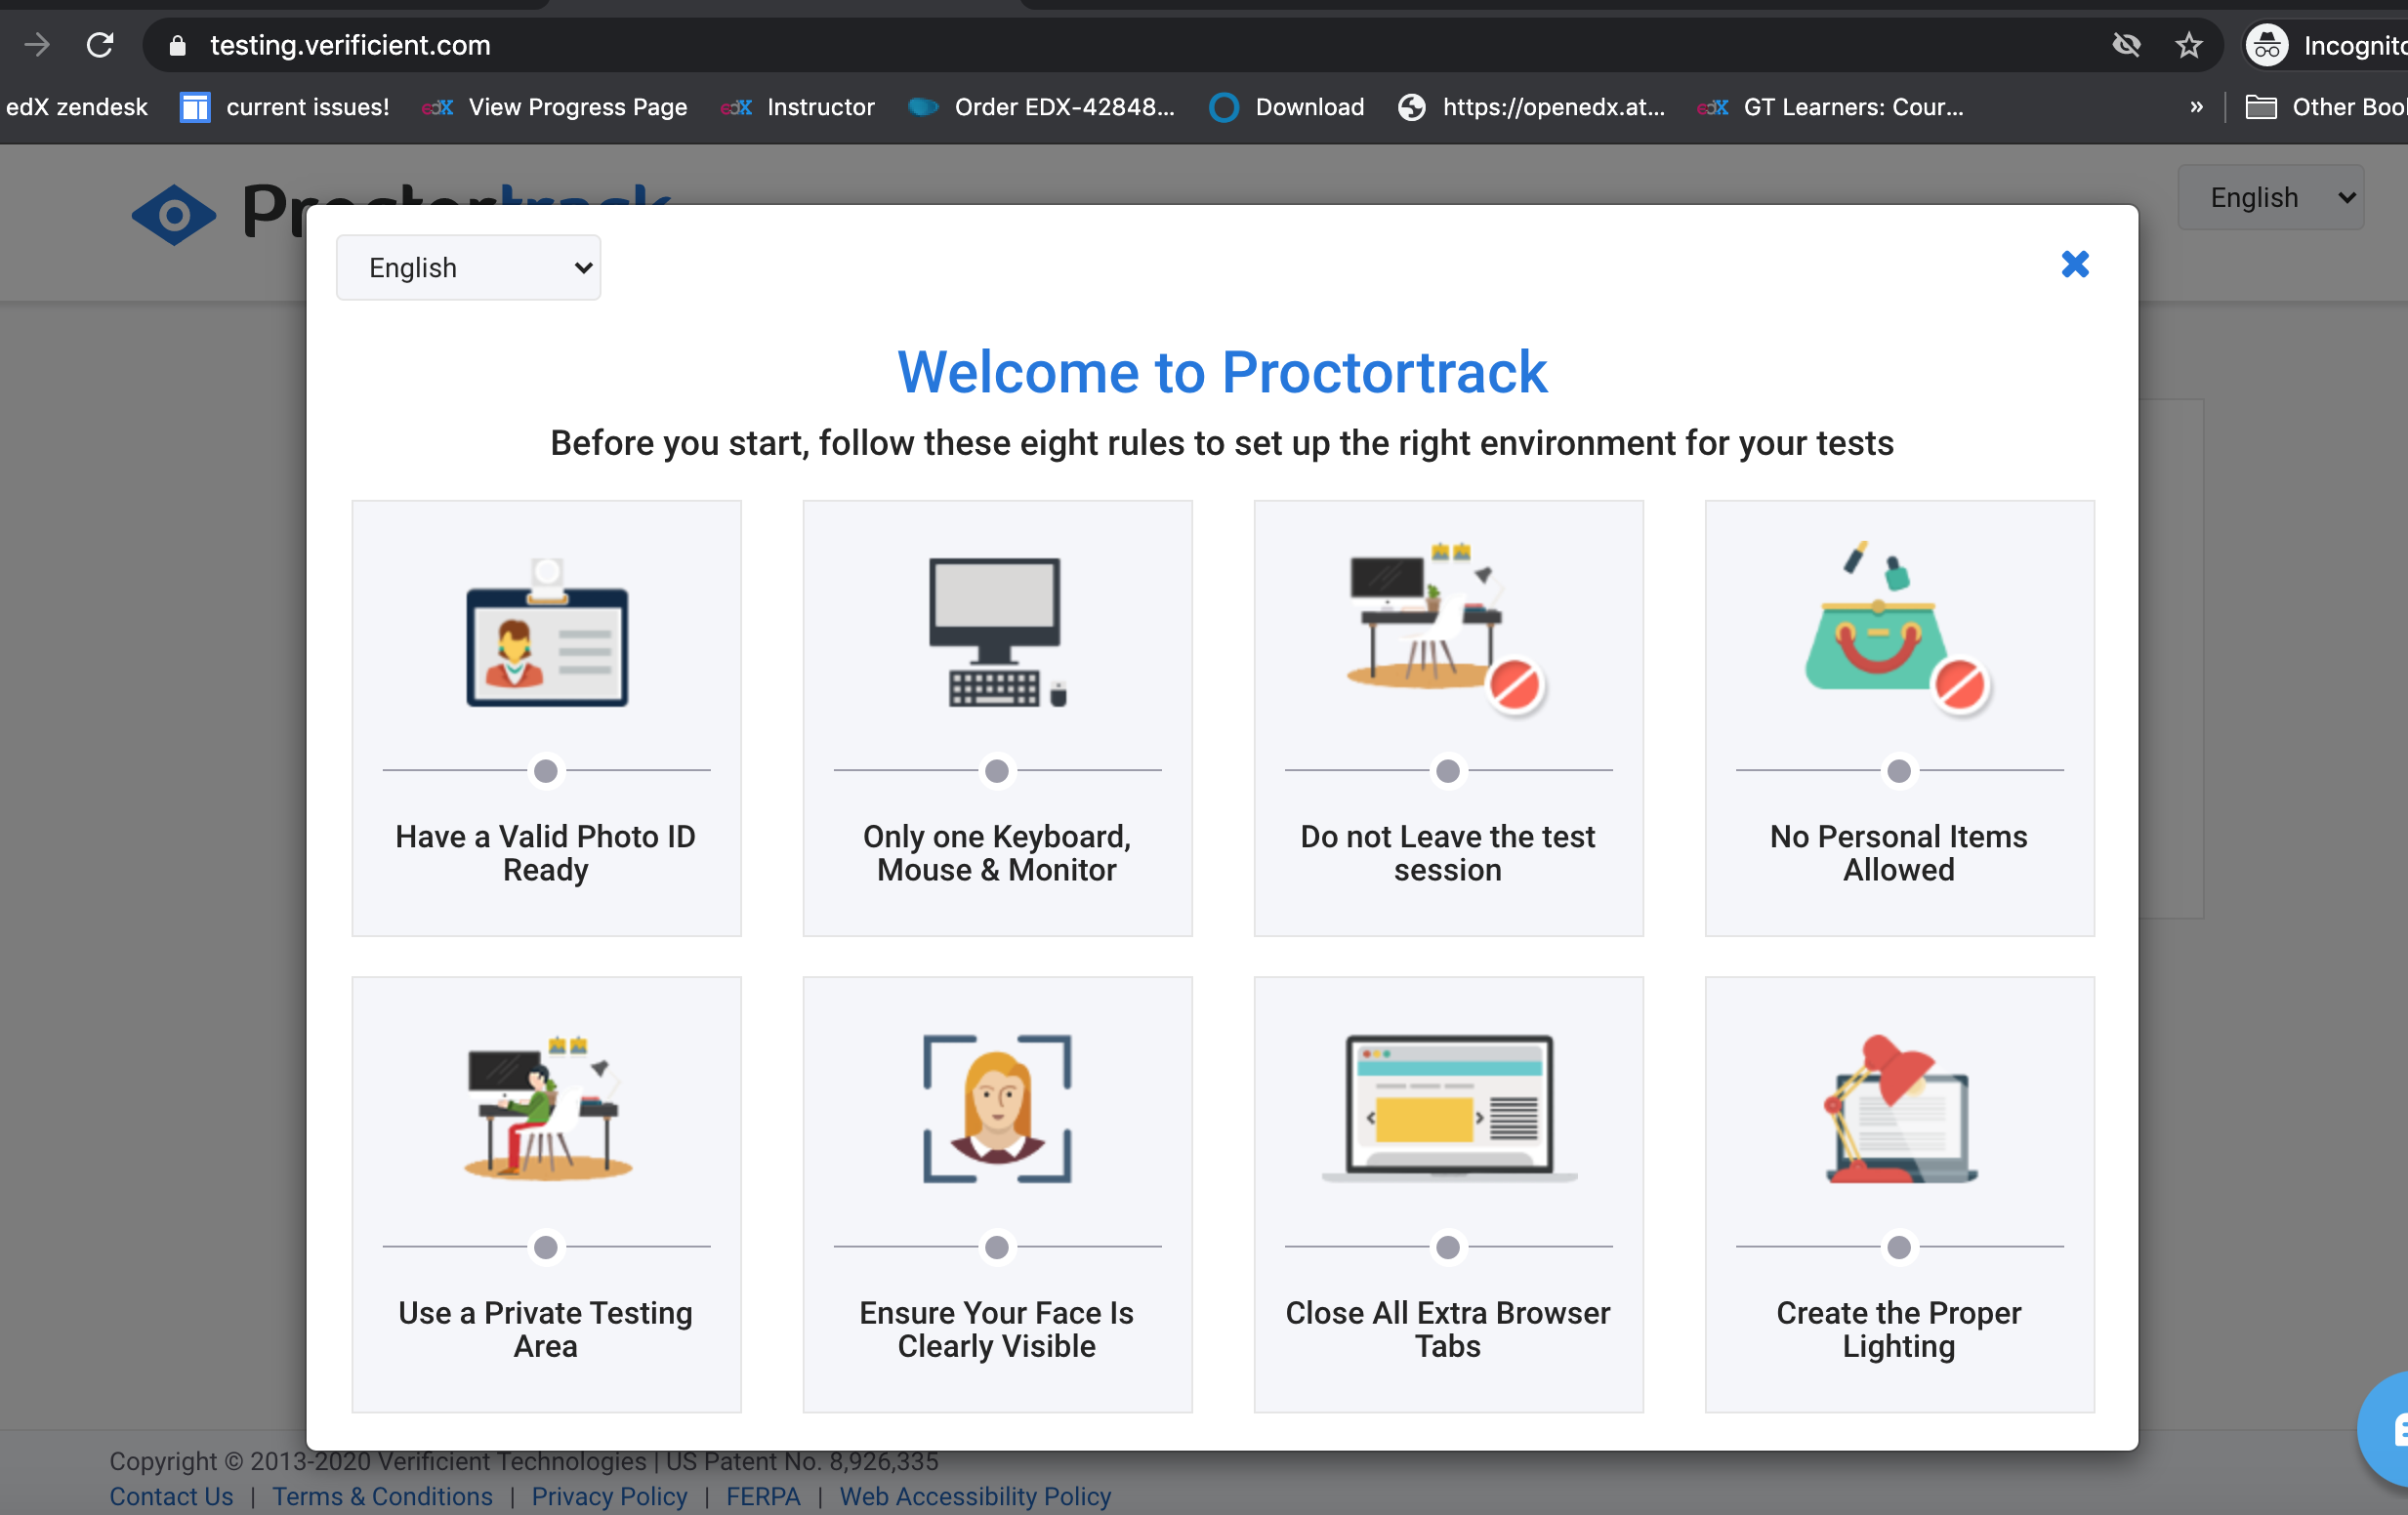Expand the hidden bookmarks chevron on bookmarks bar
Screen dimensions: 2408x1515
pos(2196,107)
